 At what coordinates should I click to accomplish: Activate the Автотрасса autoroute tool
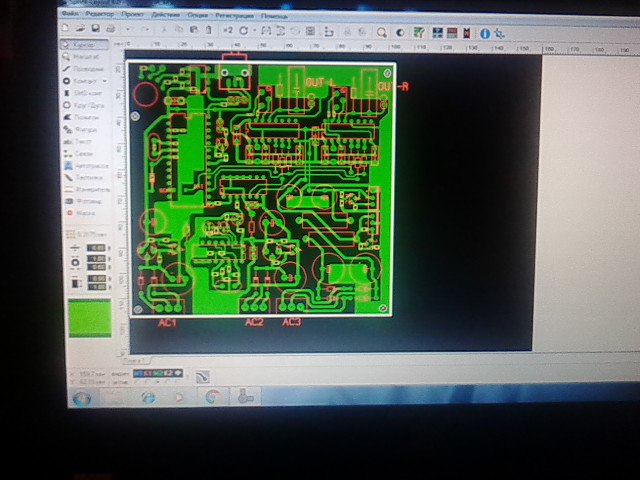[86, 165]
